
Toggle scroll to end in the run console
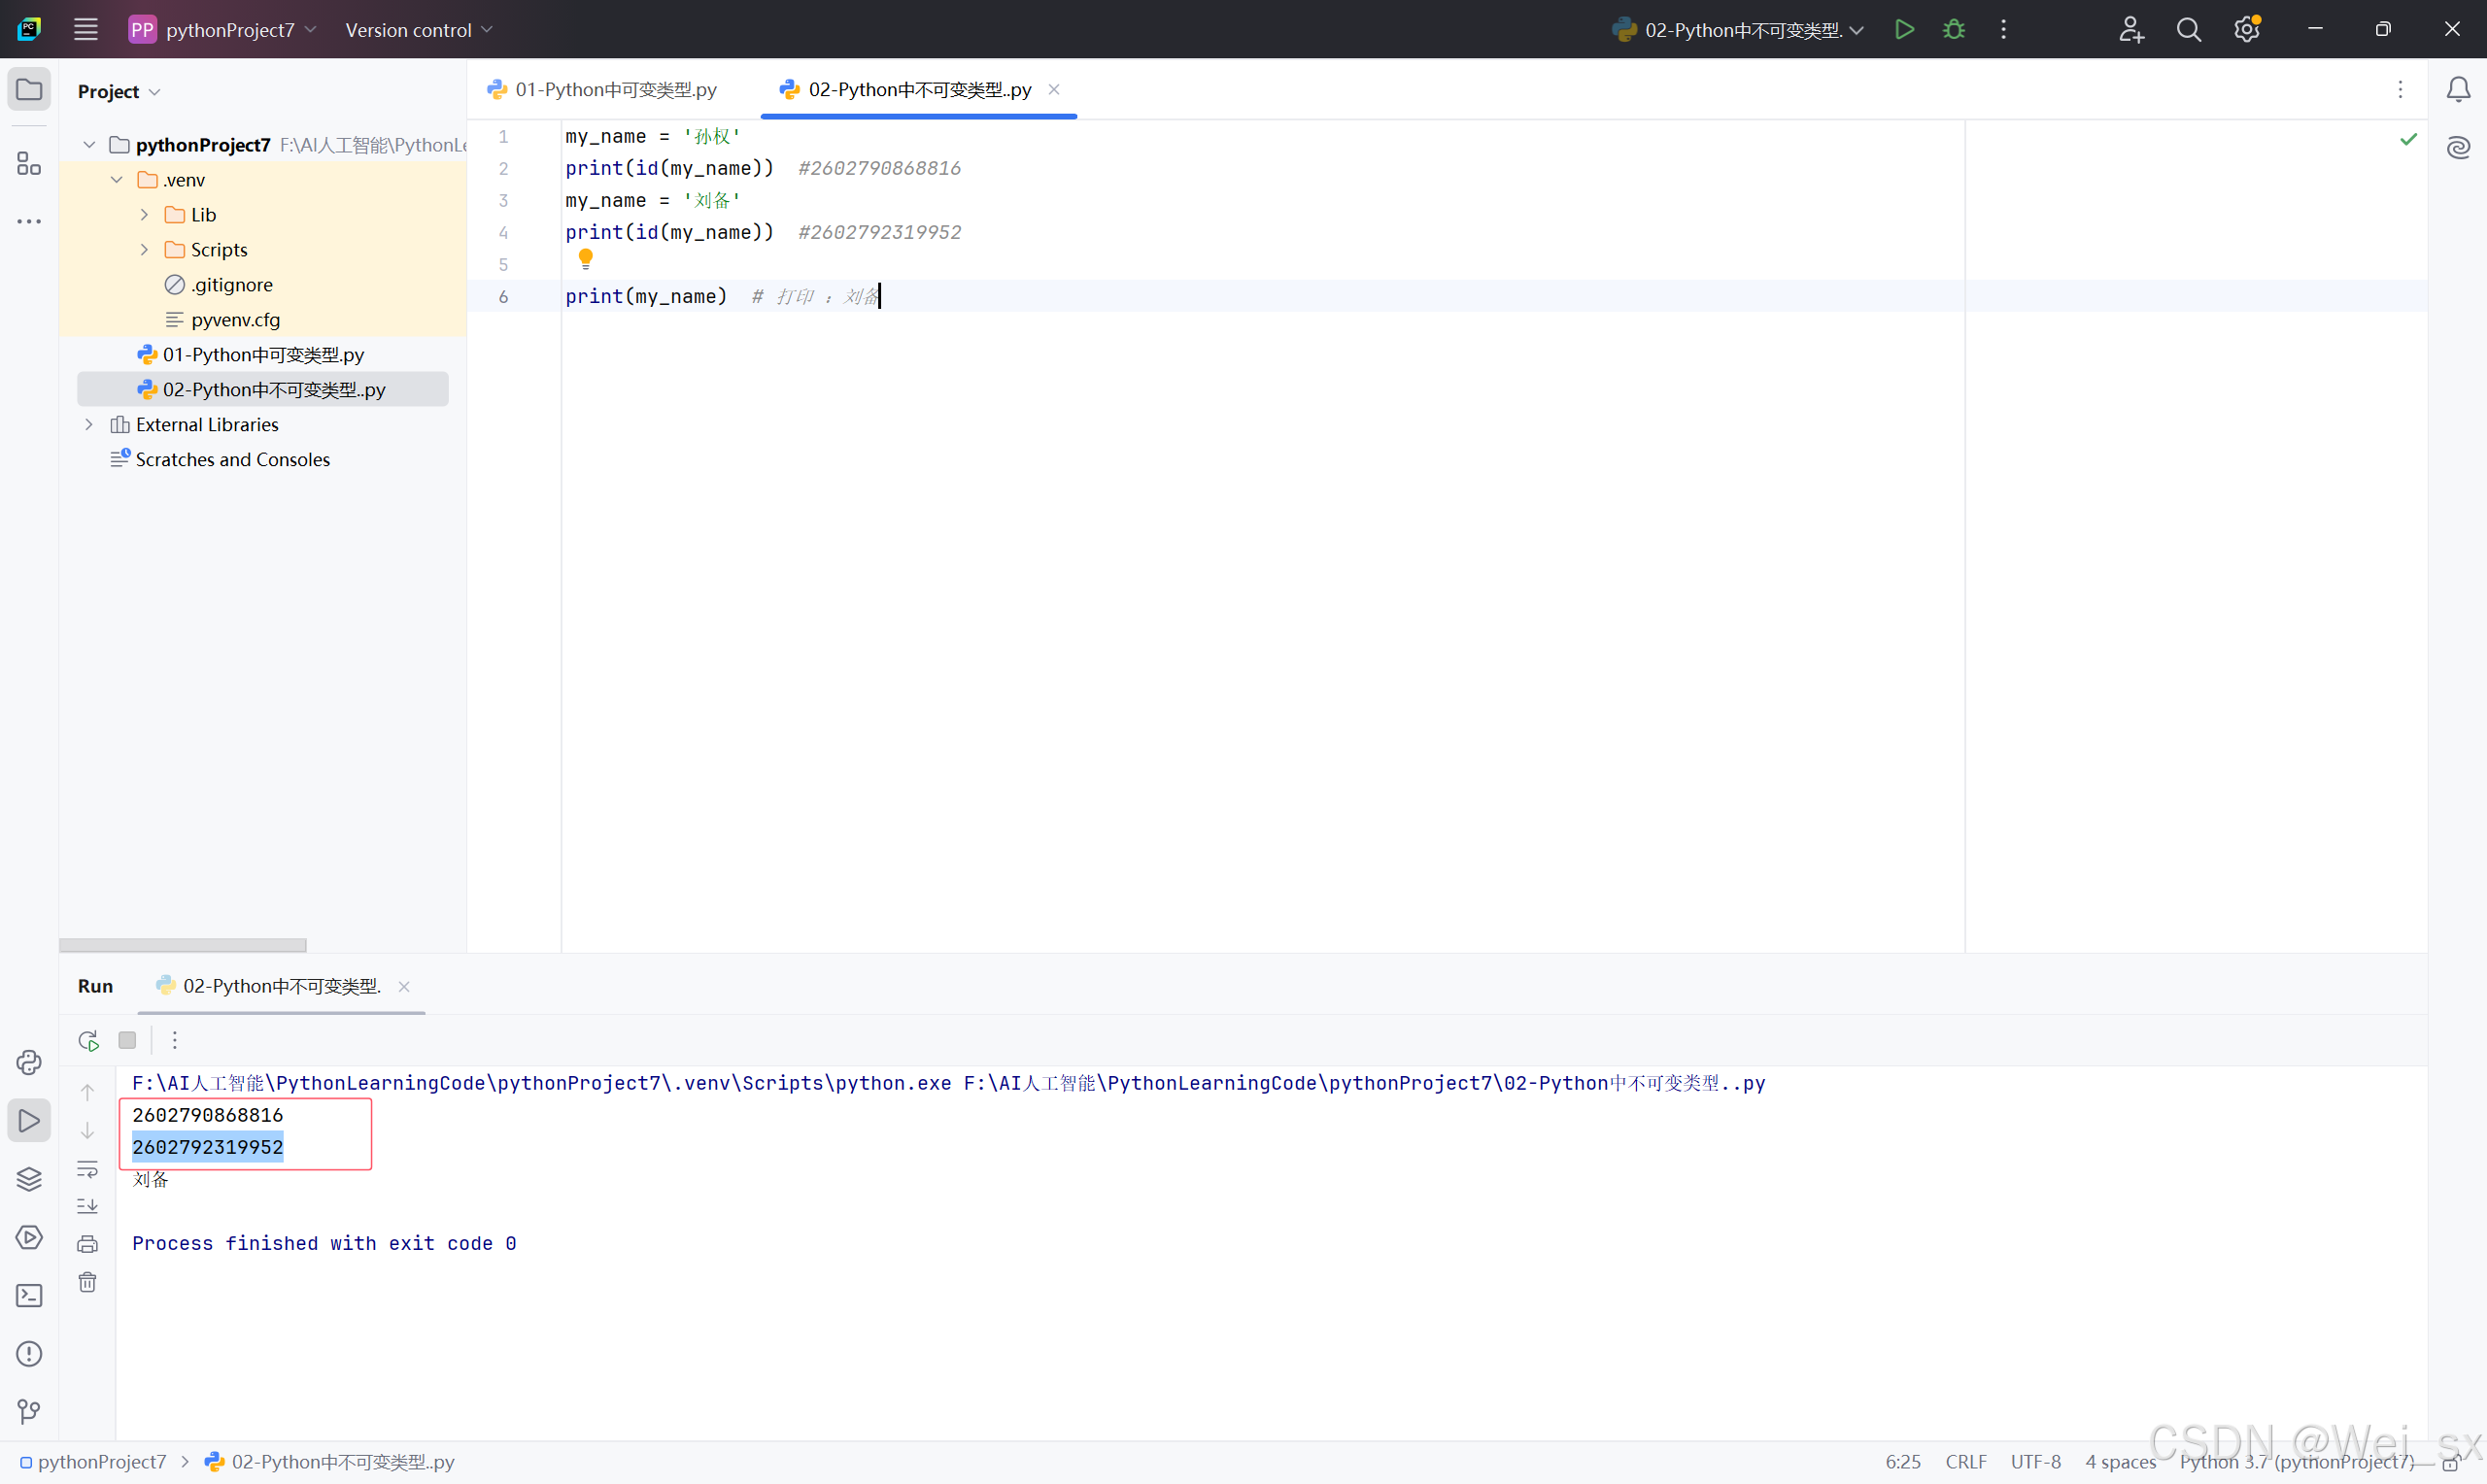click(87, 1206)
